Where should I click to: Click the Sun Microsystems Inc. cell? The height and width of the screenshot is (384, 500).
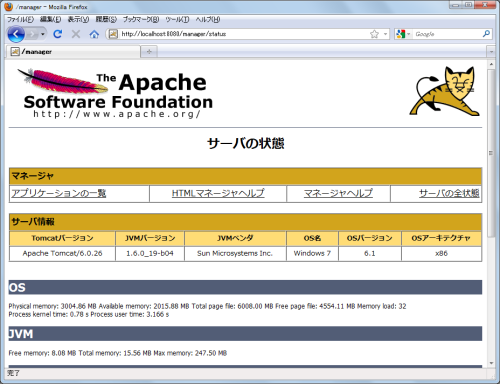coord(235,253)
